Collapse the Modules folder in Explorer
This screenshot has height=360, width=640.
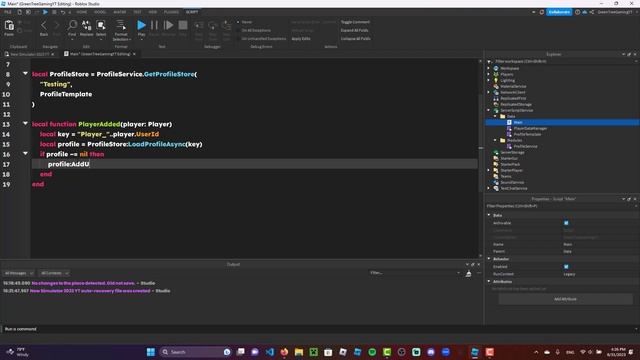[496, 140]
